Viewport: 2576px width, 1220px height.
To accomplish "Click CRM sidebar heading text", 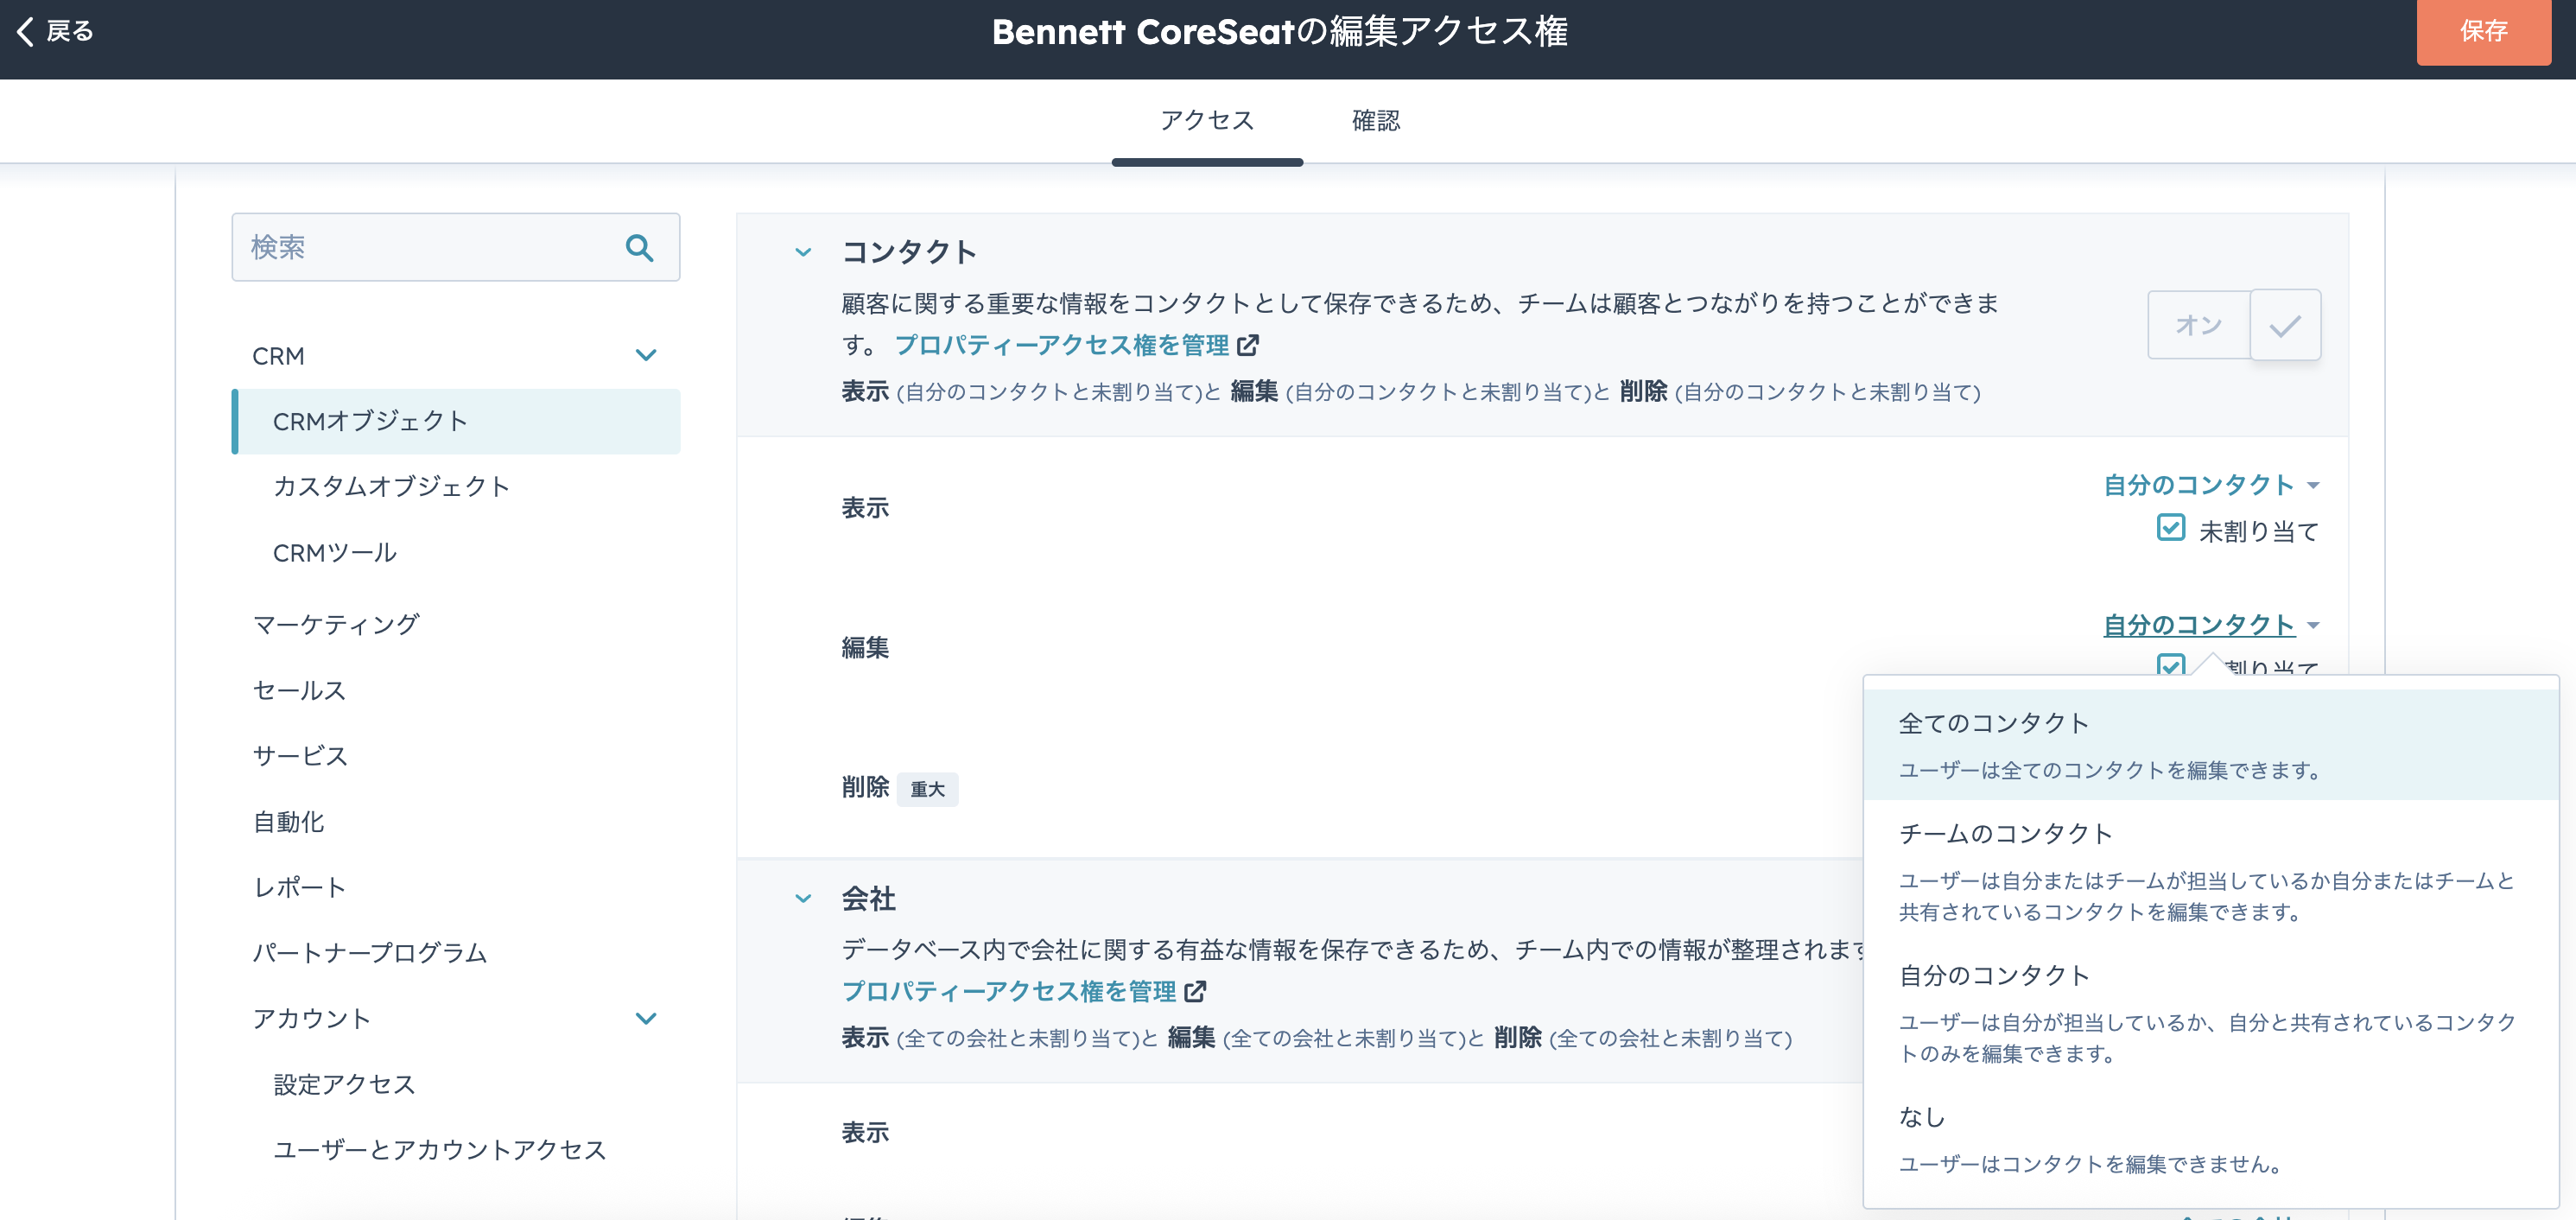I will [278, 356].
